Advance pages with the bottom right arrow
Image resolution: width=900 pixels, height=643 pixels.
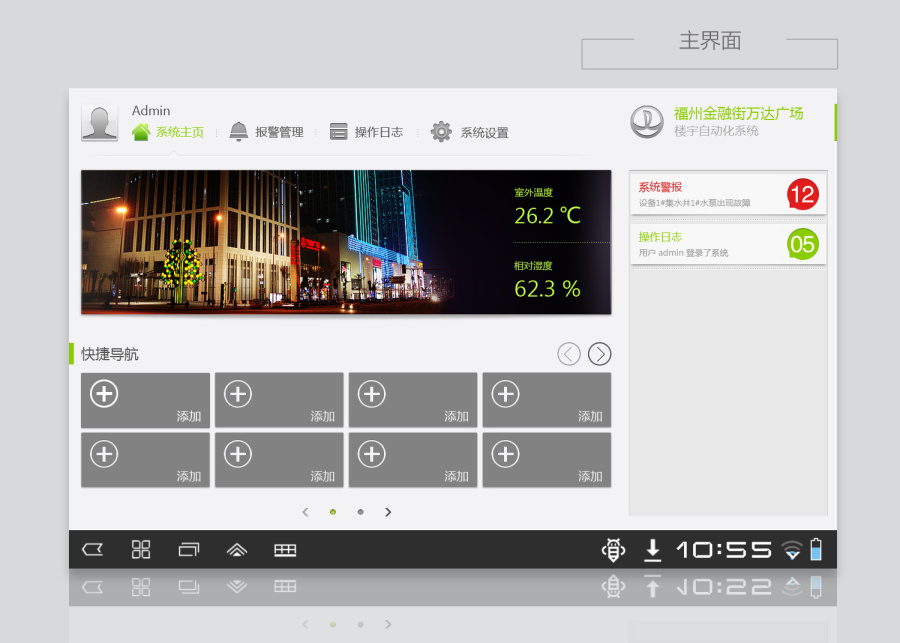[388, 511]
